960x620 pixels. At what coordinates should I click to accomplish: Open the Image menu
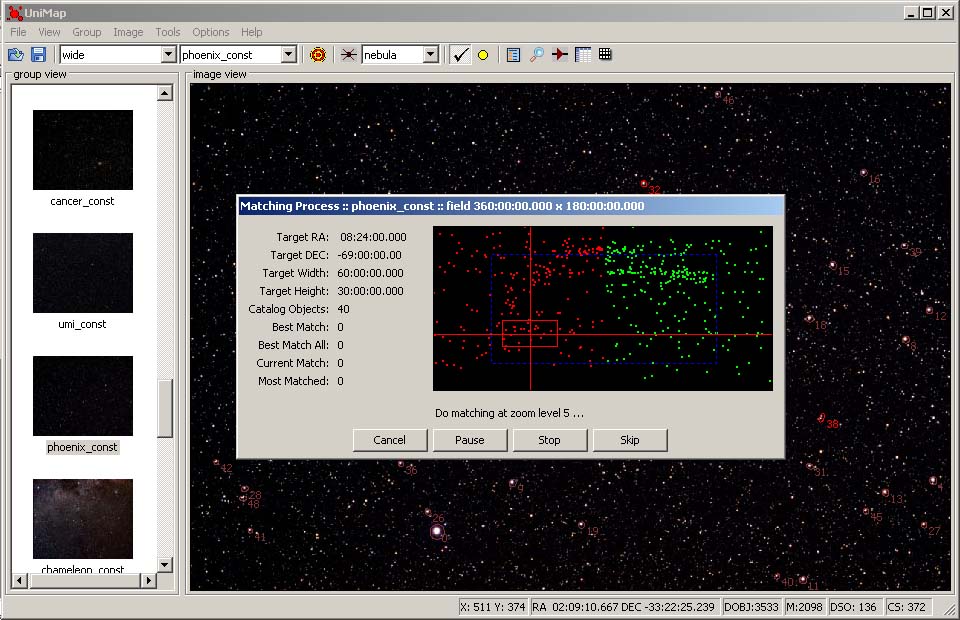(x=128, y=32)
